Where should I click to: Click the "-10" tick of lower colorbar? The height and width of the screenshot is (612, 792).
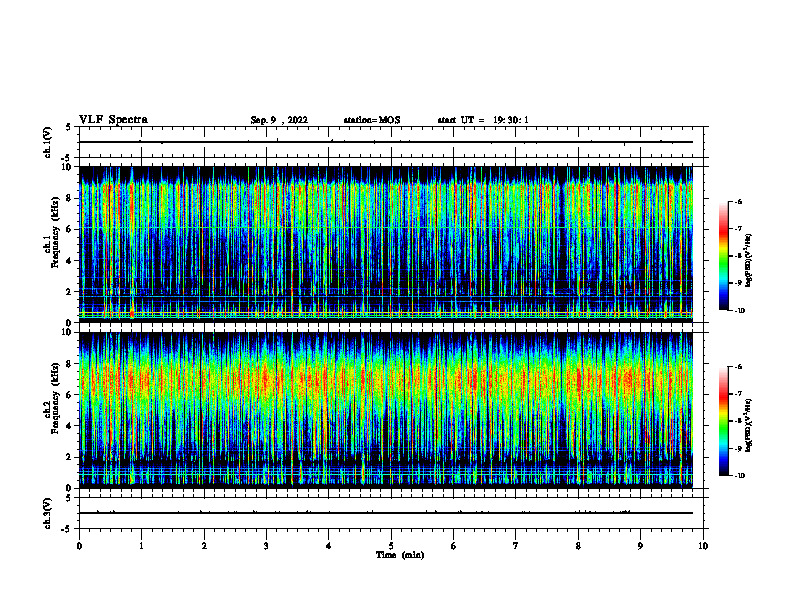click(739, 476)
